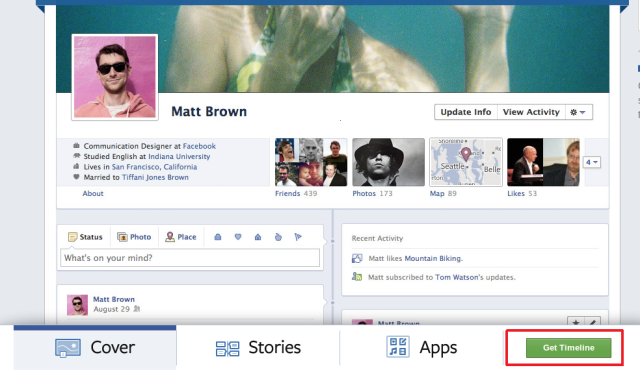Open the Seattle Map thumbnail

[466, 162]
